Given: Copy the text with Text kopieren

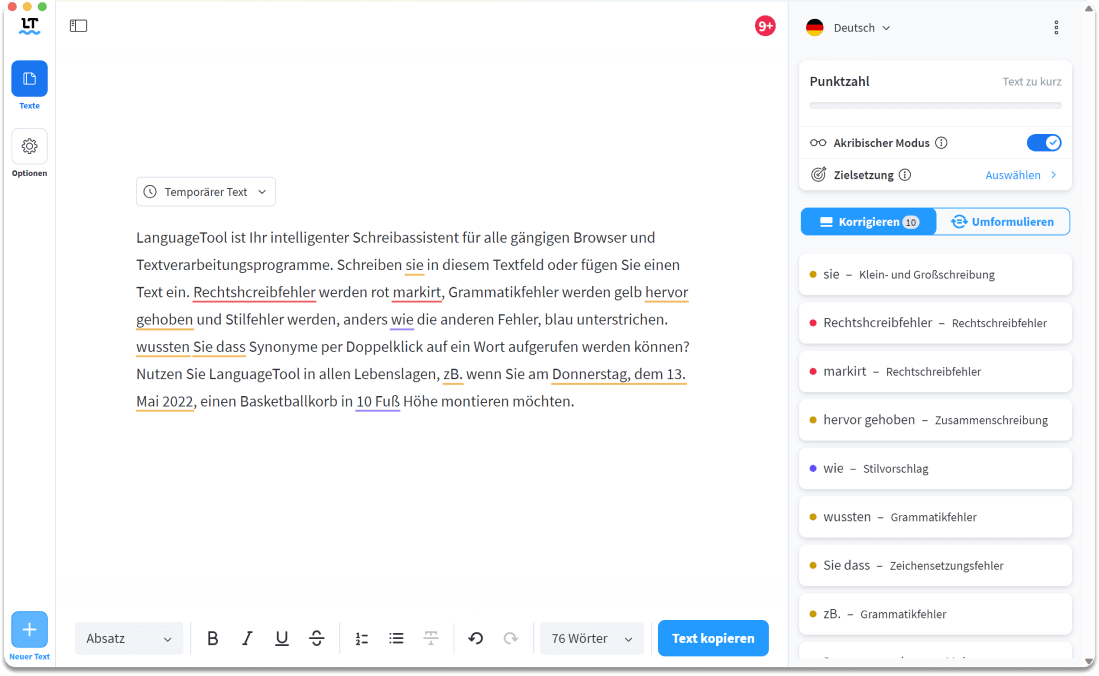Looking at the screenshot, I should click(713, 638).
